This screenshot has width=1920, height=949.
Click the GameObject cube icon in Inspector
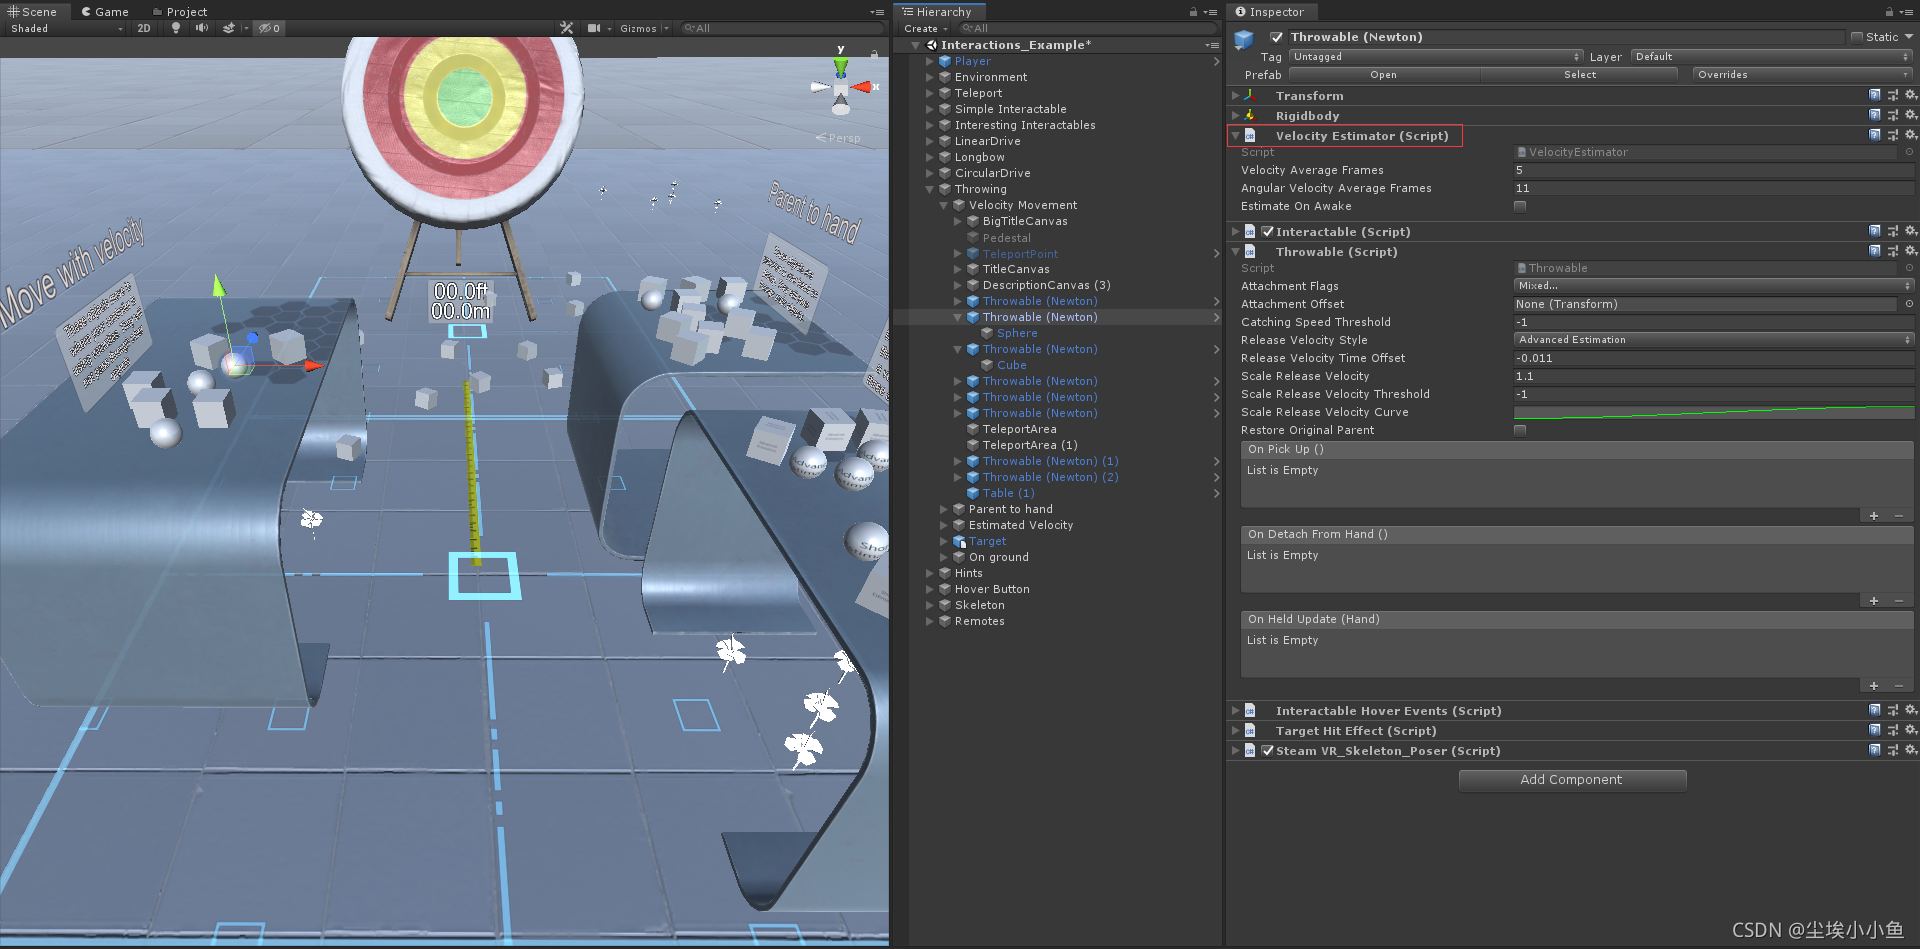click(1244, 40)
